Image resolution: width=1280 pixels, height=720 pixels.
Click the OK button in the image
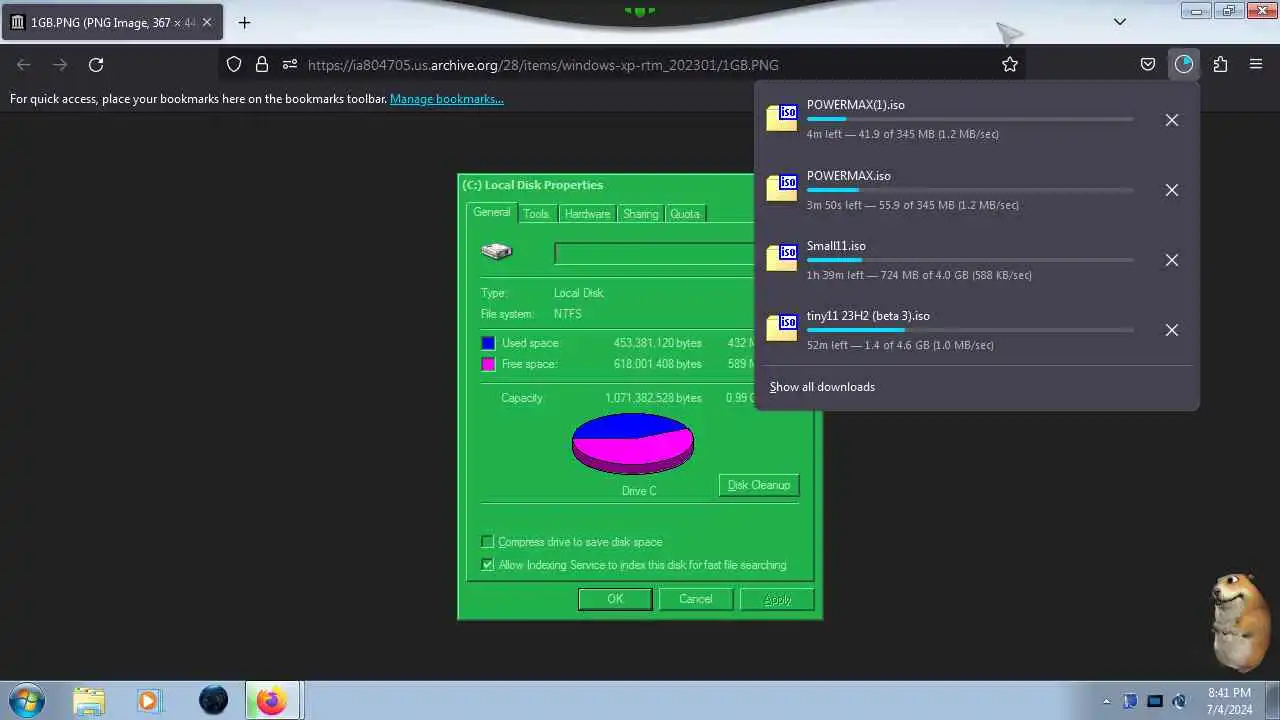point(615,599)
